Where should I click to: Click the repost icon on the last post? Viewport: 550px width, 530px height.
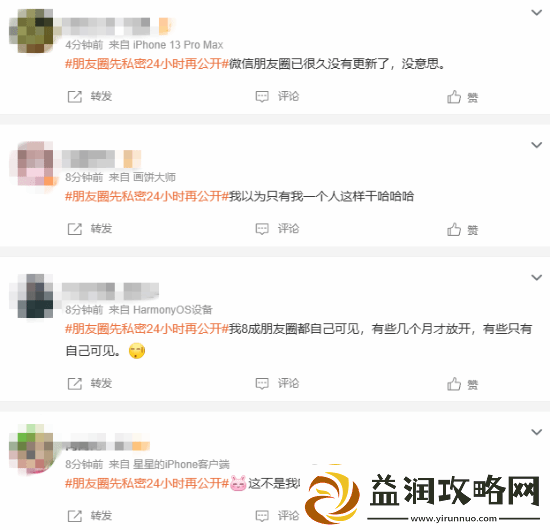pos(74,516)
